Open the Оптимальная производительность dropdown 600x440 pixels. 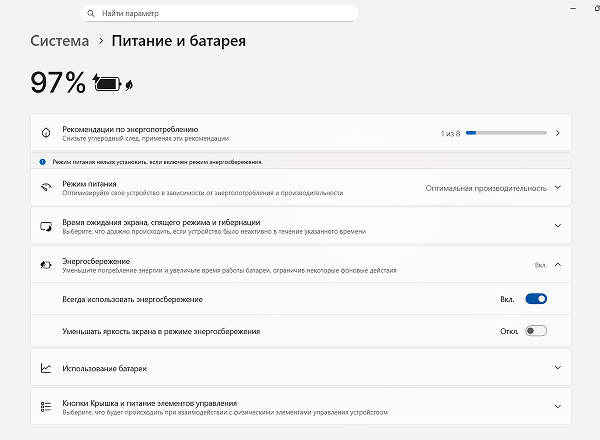coord(492,188)
